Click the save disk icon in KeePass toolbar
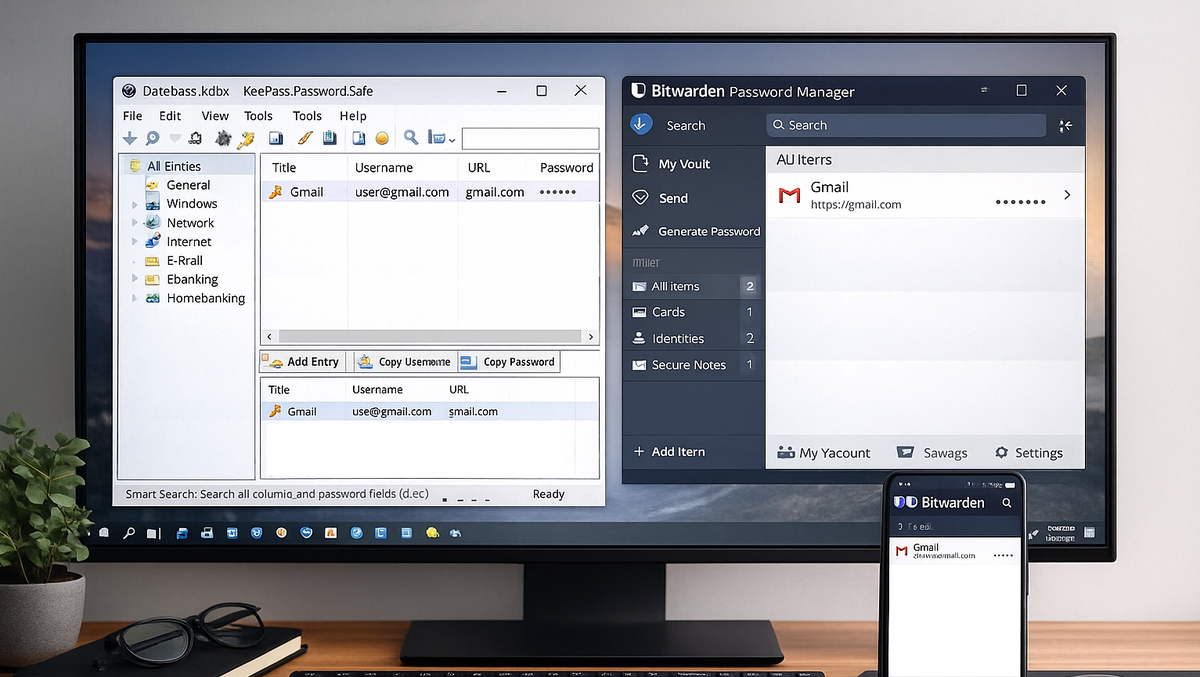This screenshot has height=677, width=1200. click(277, 139)
